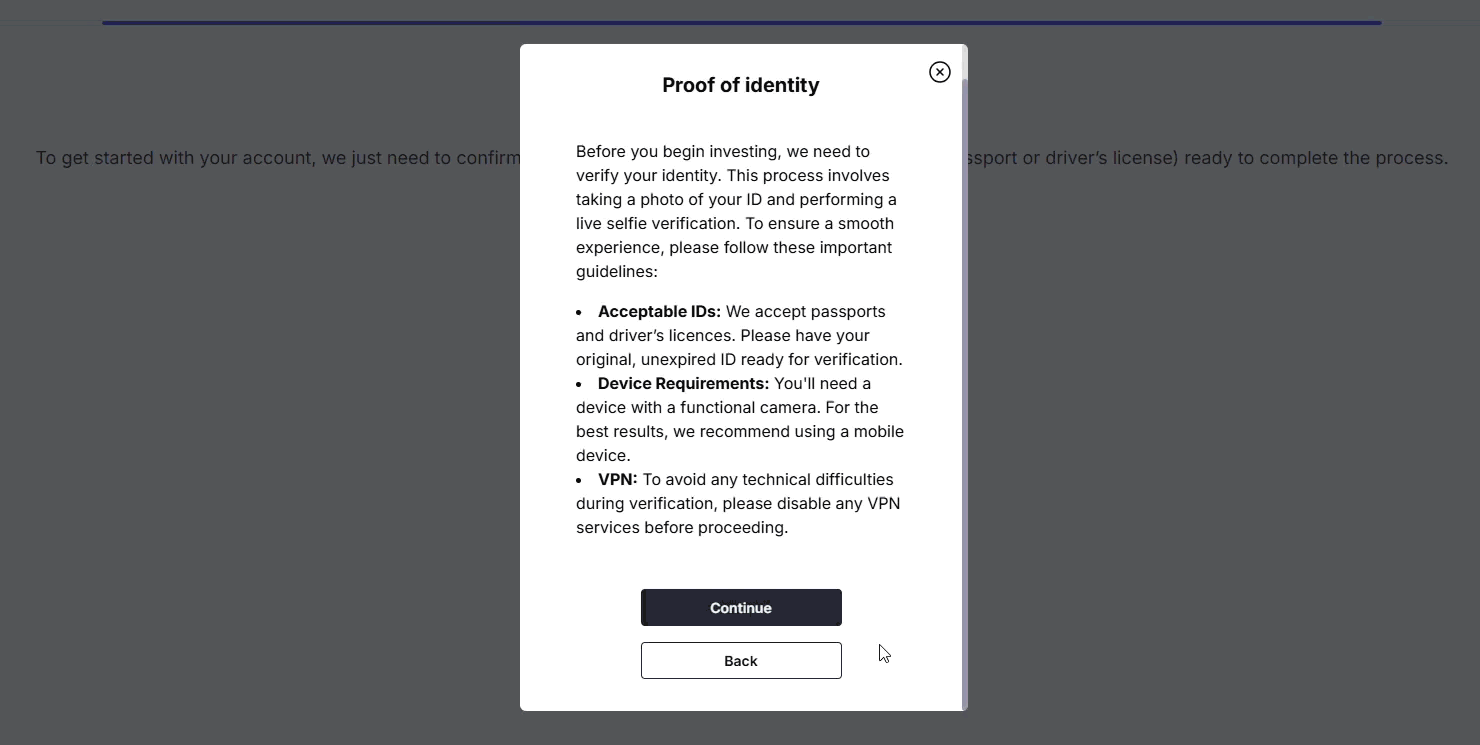Screen dimensions: 1480x745
Task: Select the Acceptable IDs bullet text
Action: (x=739, y=335)
